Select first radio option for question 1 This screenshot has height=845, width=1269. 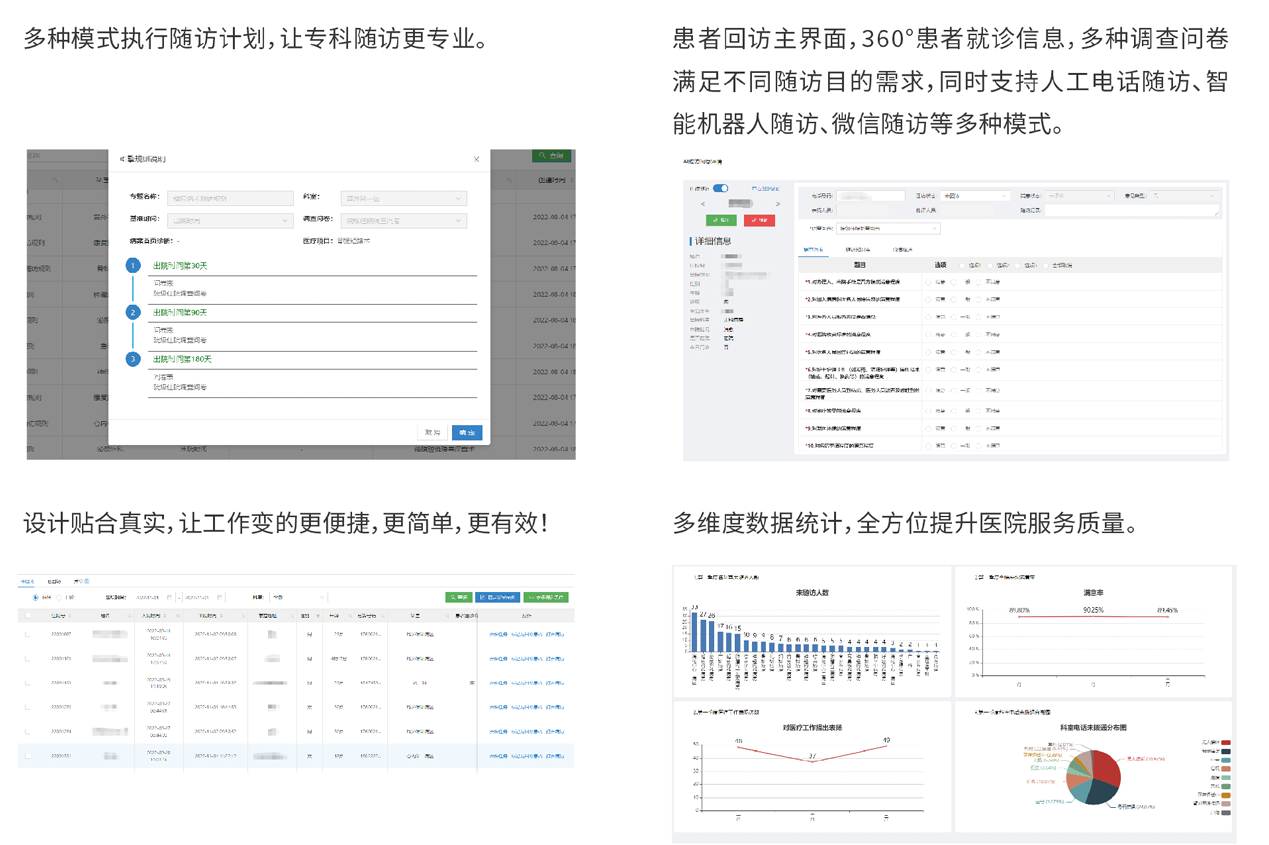coord(928,282)
